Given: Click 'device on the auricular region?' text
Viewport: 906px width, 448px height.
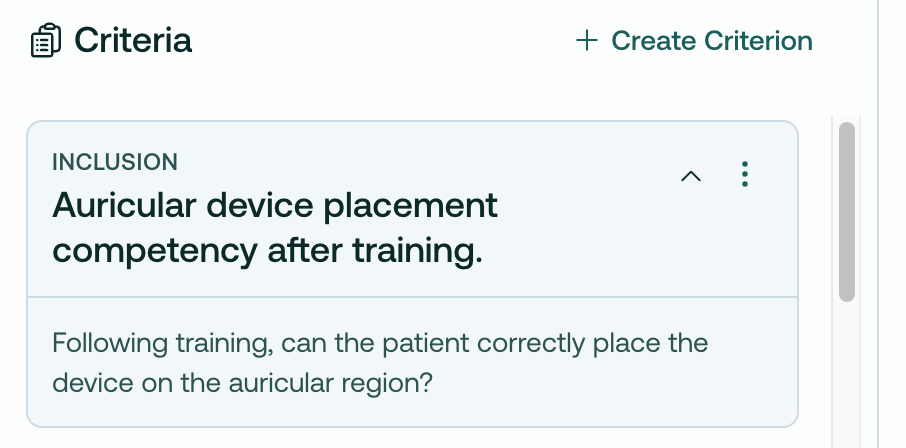Looking at the screenshot, I should coord(242,383).
